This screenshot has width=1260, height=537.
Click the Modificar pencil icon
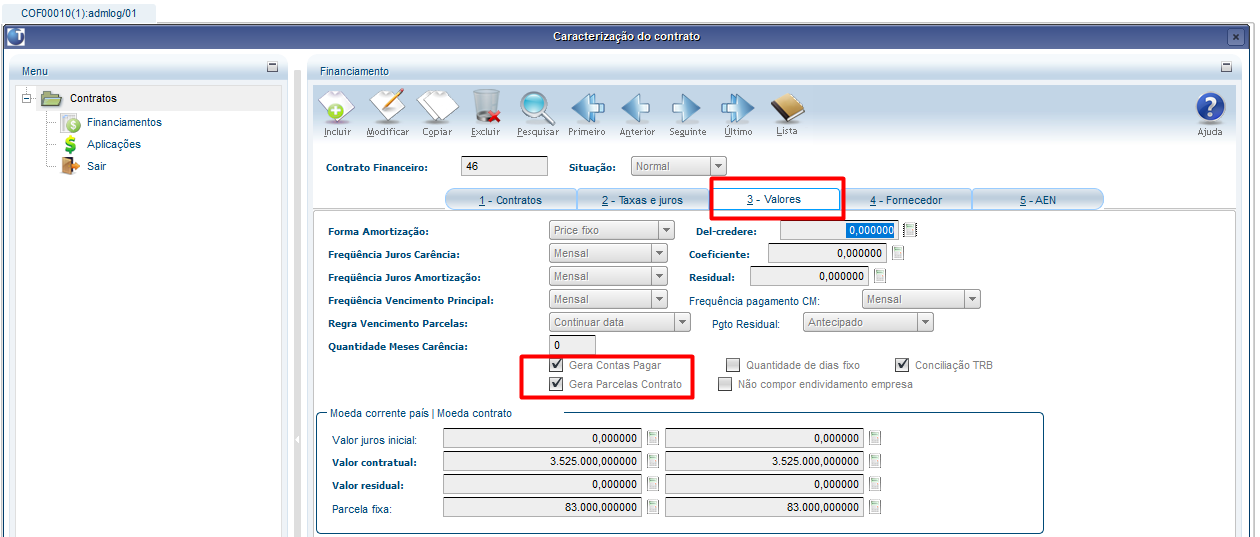click(x=387, y=108)
